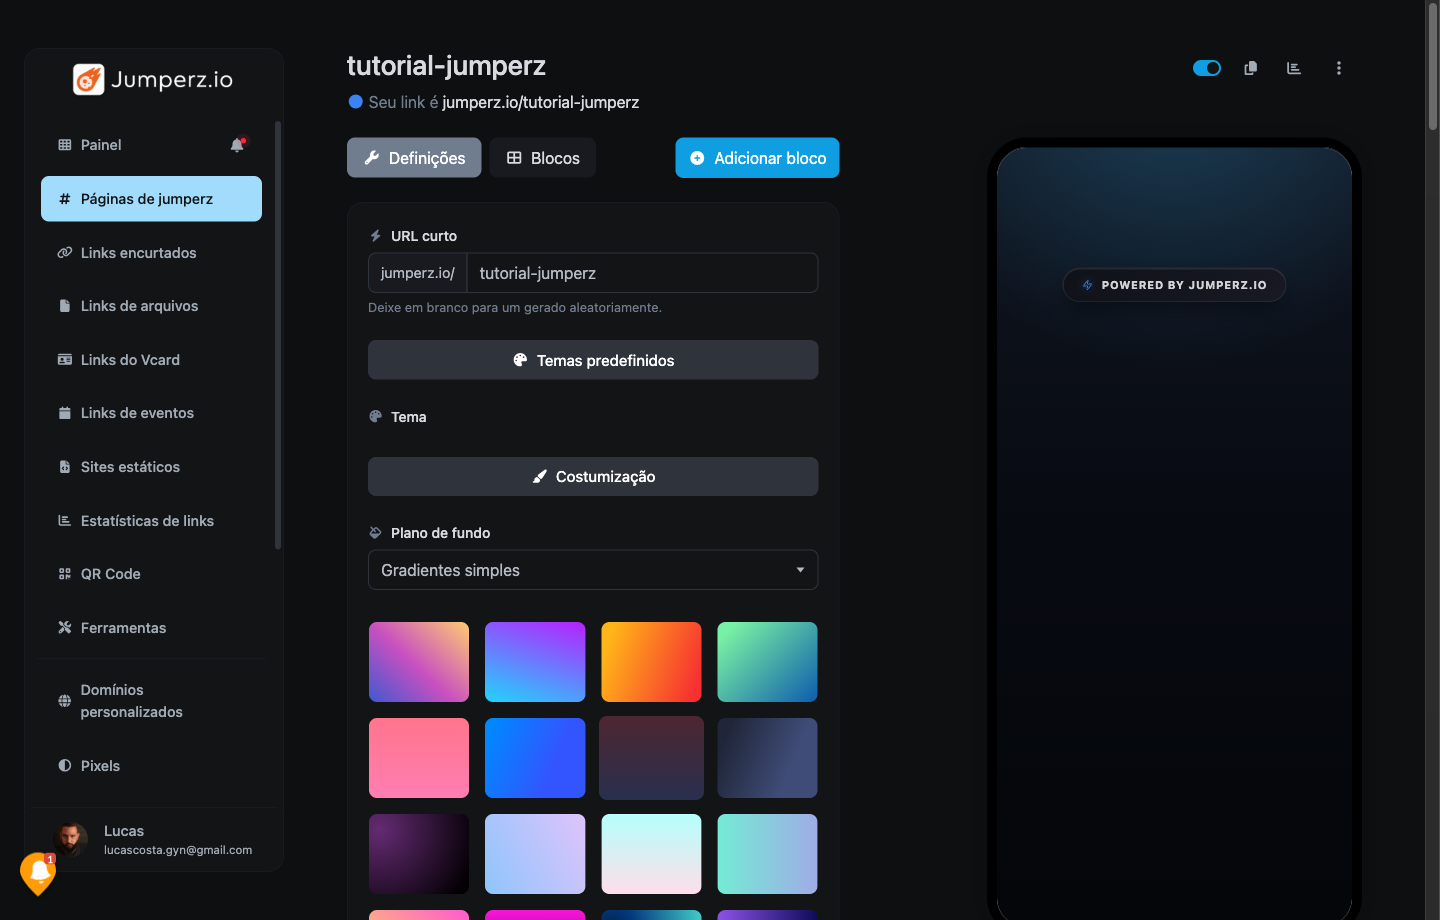Toggle the page active switch

coord(1207,68)
